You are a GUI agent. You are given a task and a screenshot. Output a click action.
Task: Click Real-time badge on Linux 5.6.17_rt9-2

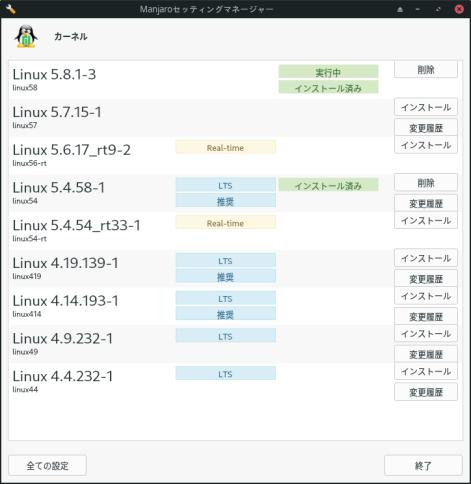point(226,147)
